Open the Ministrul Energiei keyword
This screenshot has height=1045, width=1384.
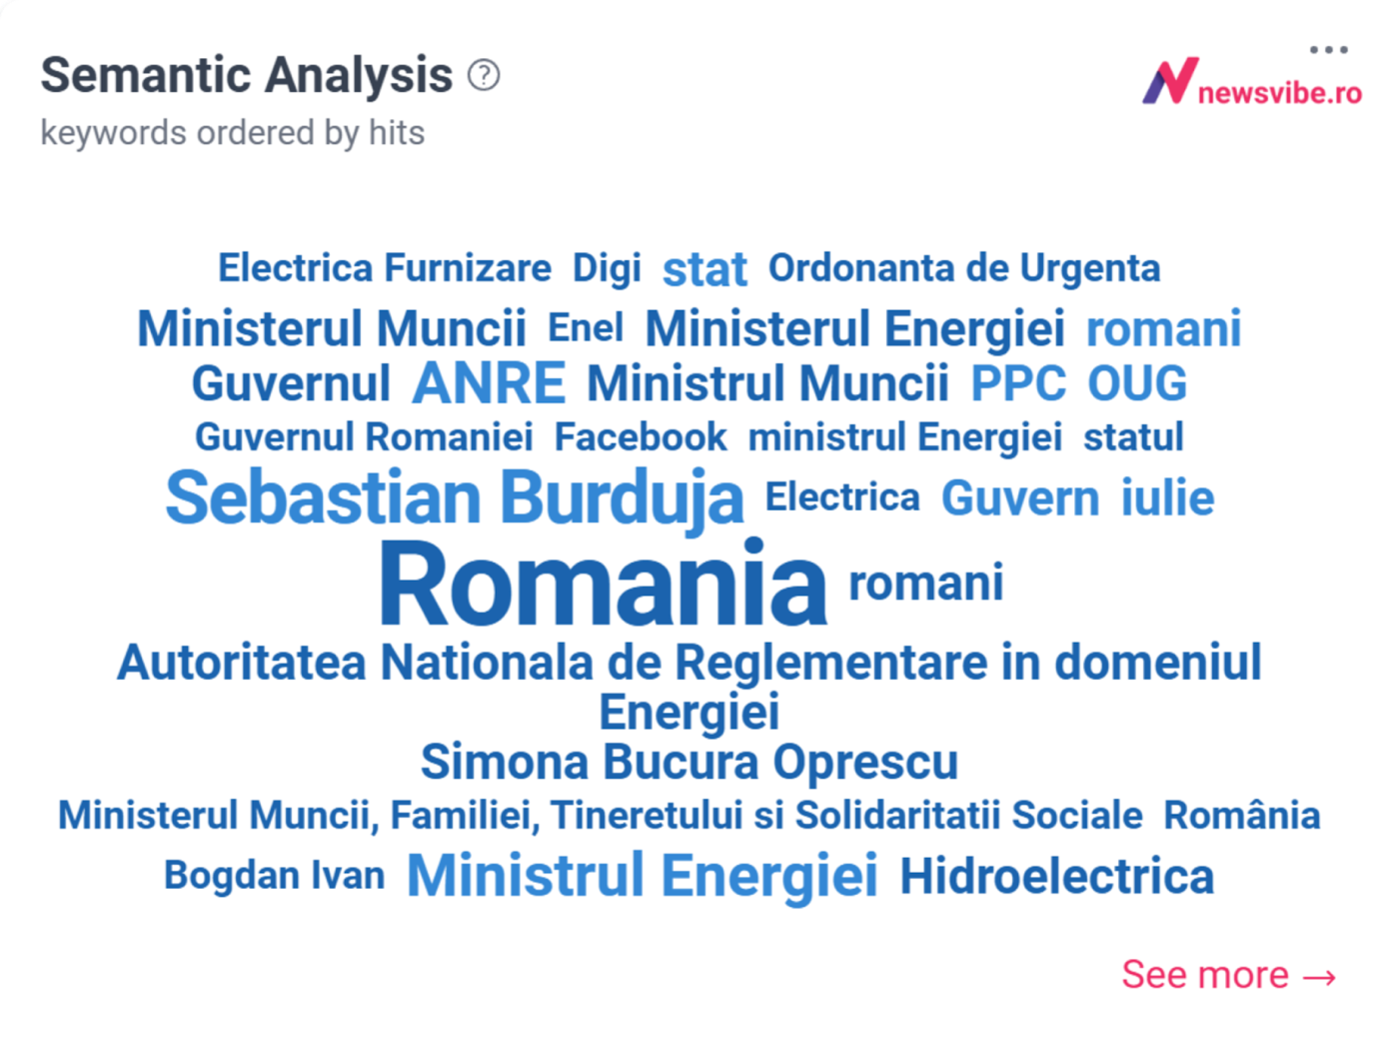(642, 875)
